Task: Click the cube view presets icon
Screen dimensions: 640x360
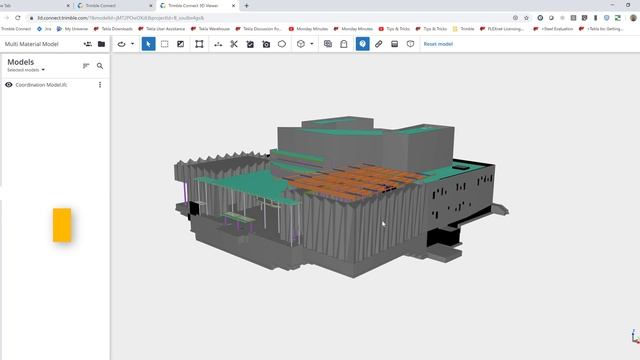Action: [x=301, y=44]
